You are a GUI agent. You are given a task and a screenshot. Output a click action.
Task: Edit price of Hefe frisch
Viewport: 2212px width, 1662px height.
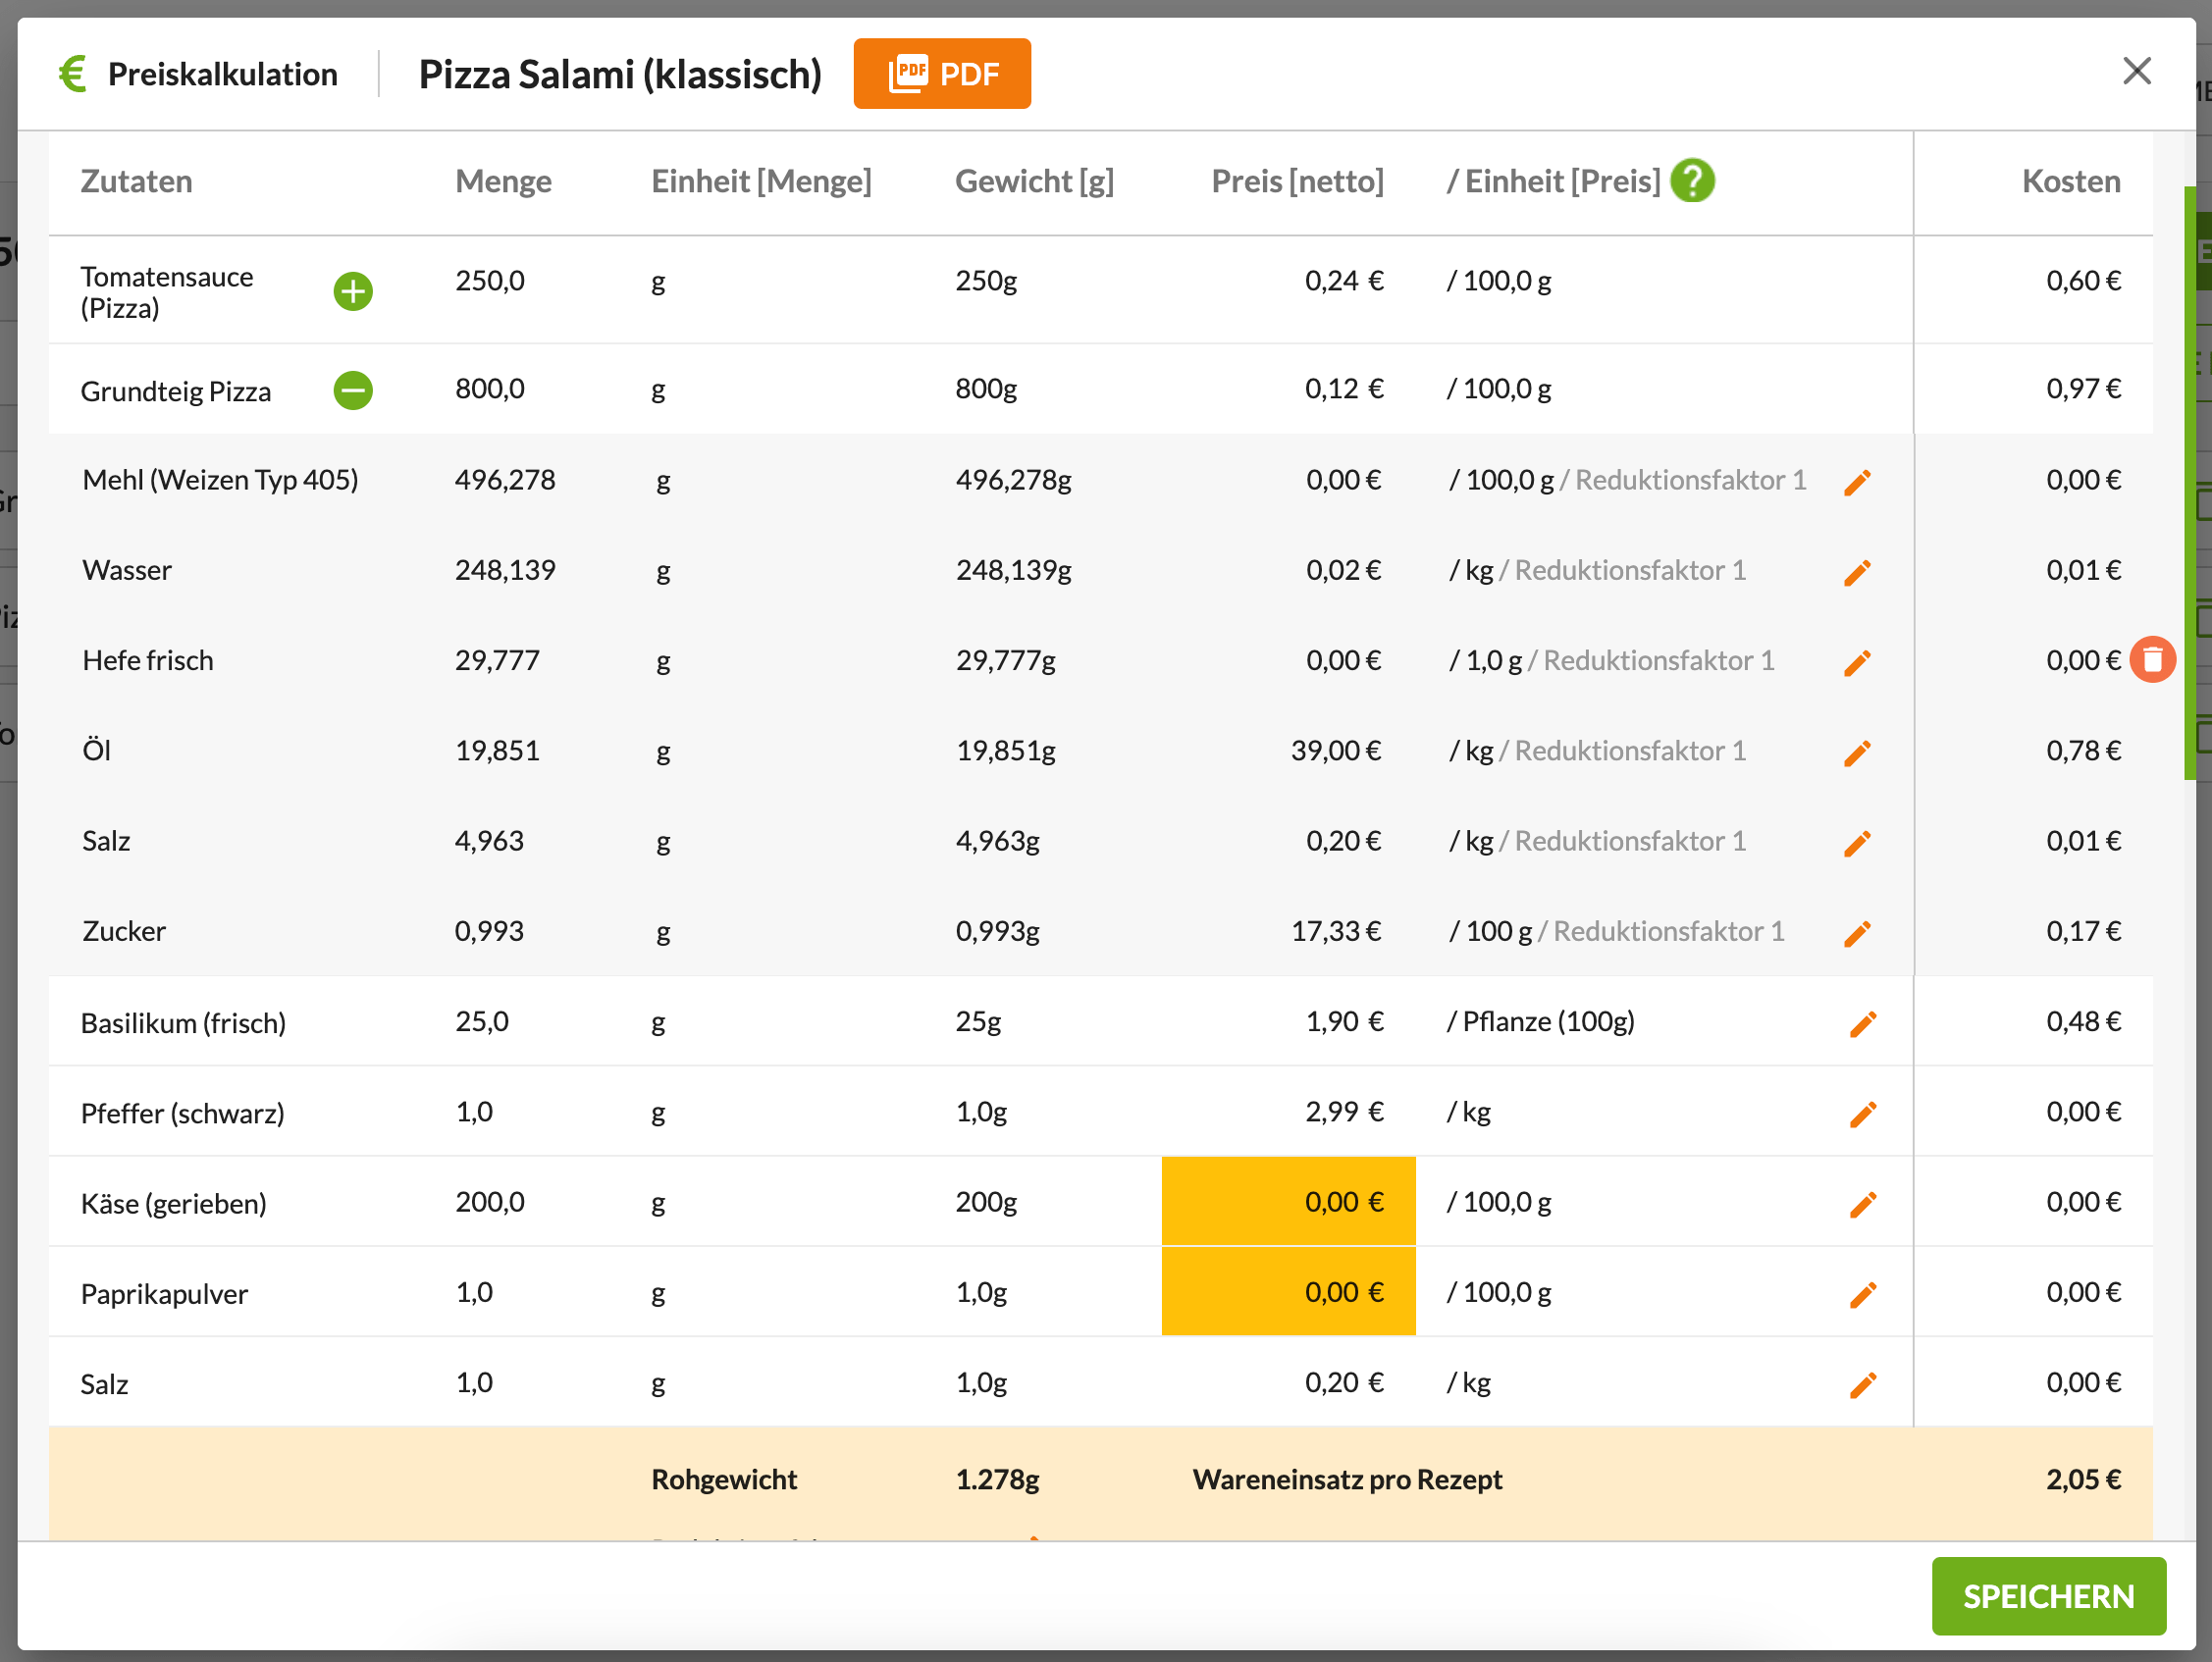click(x=1857, y=662)
